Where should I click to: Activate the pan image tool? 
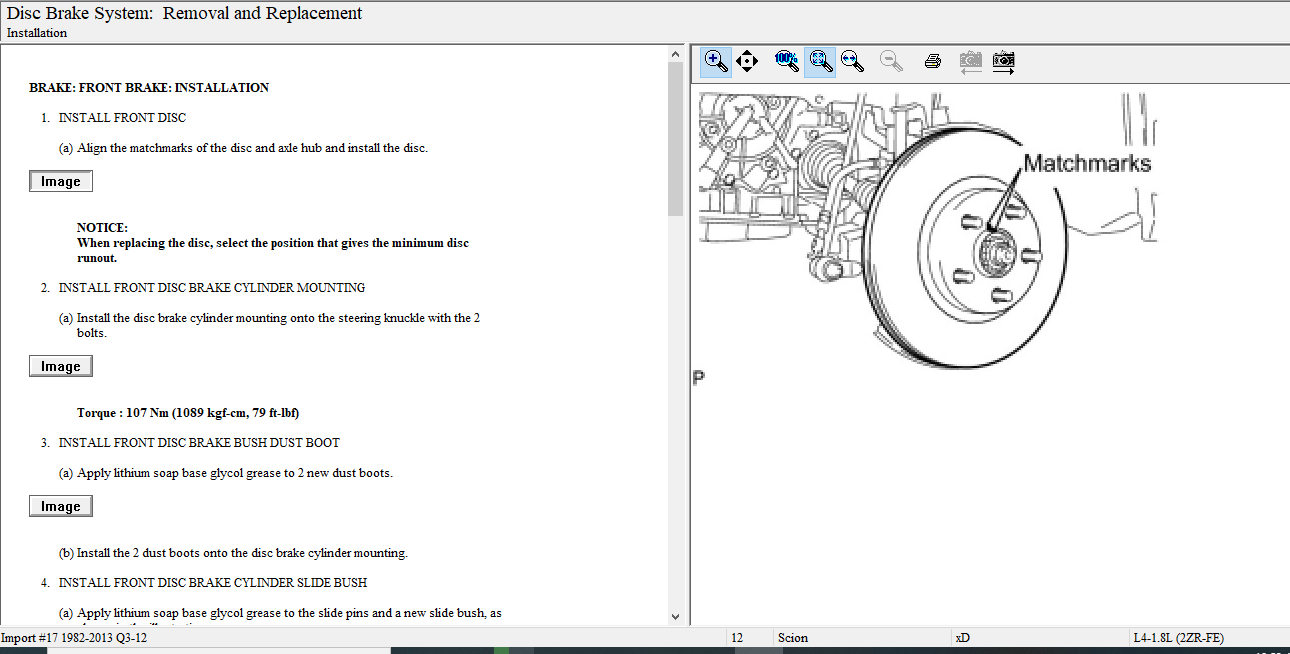pos(747,61)
